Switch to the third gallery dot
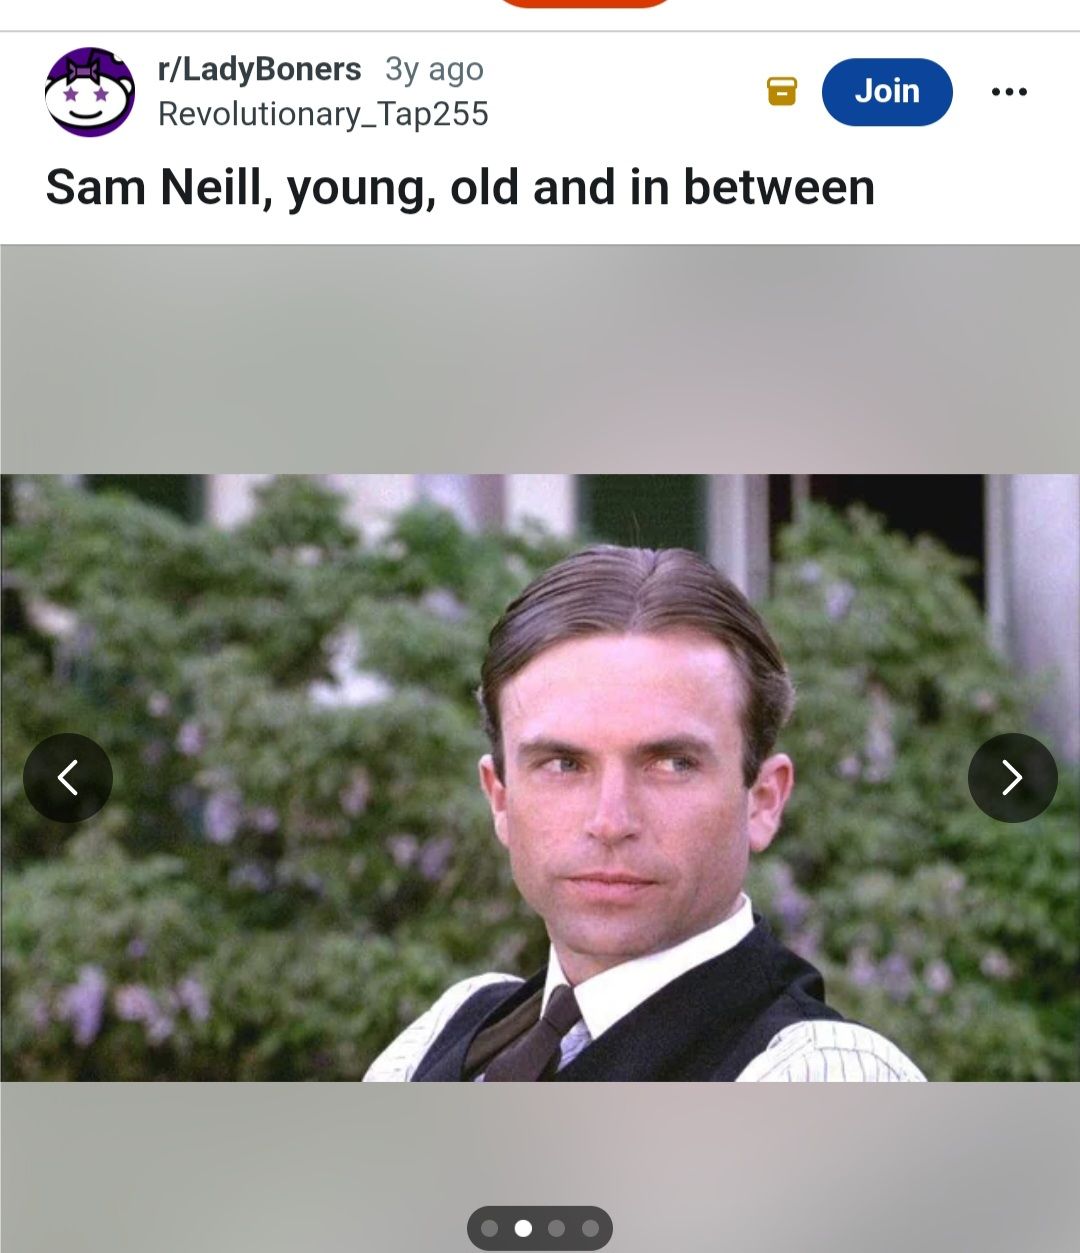Screen dimensions: 1080x1253 (x=557, y=1228)
